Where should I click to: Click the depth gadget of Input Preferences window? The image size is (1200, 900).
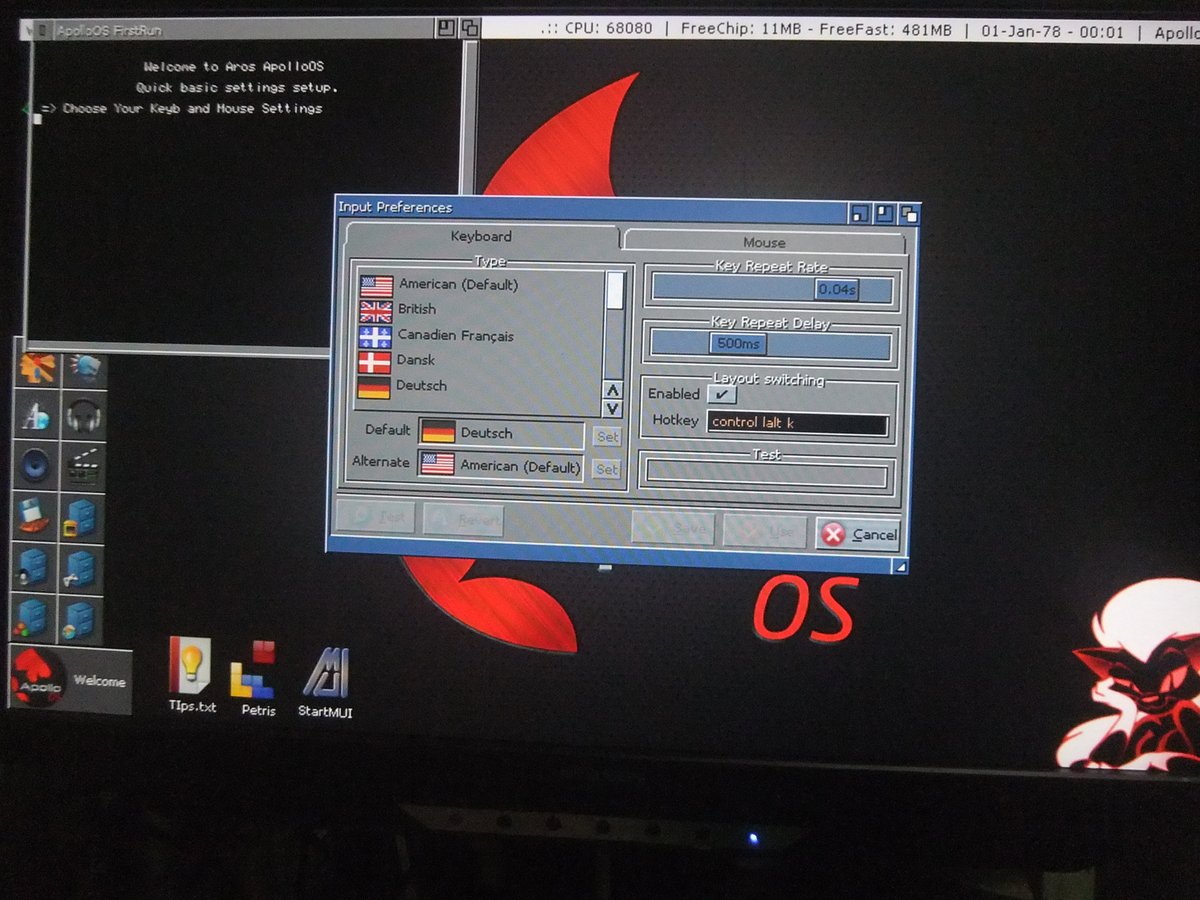coord(909,214)
